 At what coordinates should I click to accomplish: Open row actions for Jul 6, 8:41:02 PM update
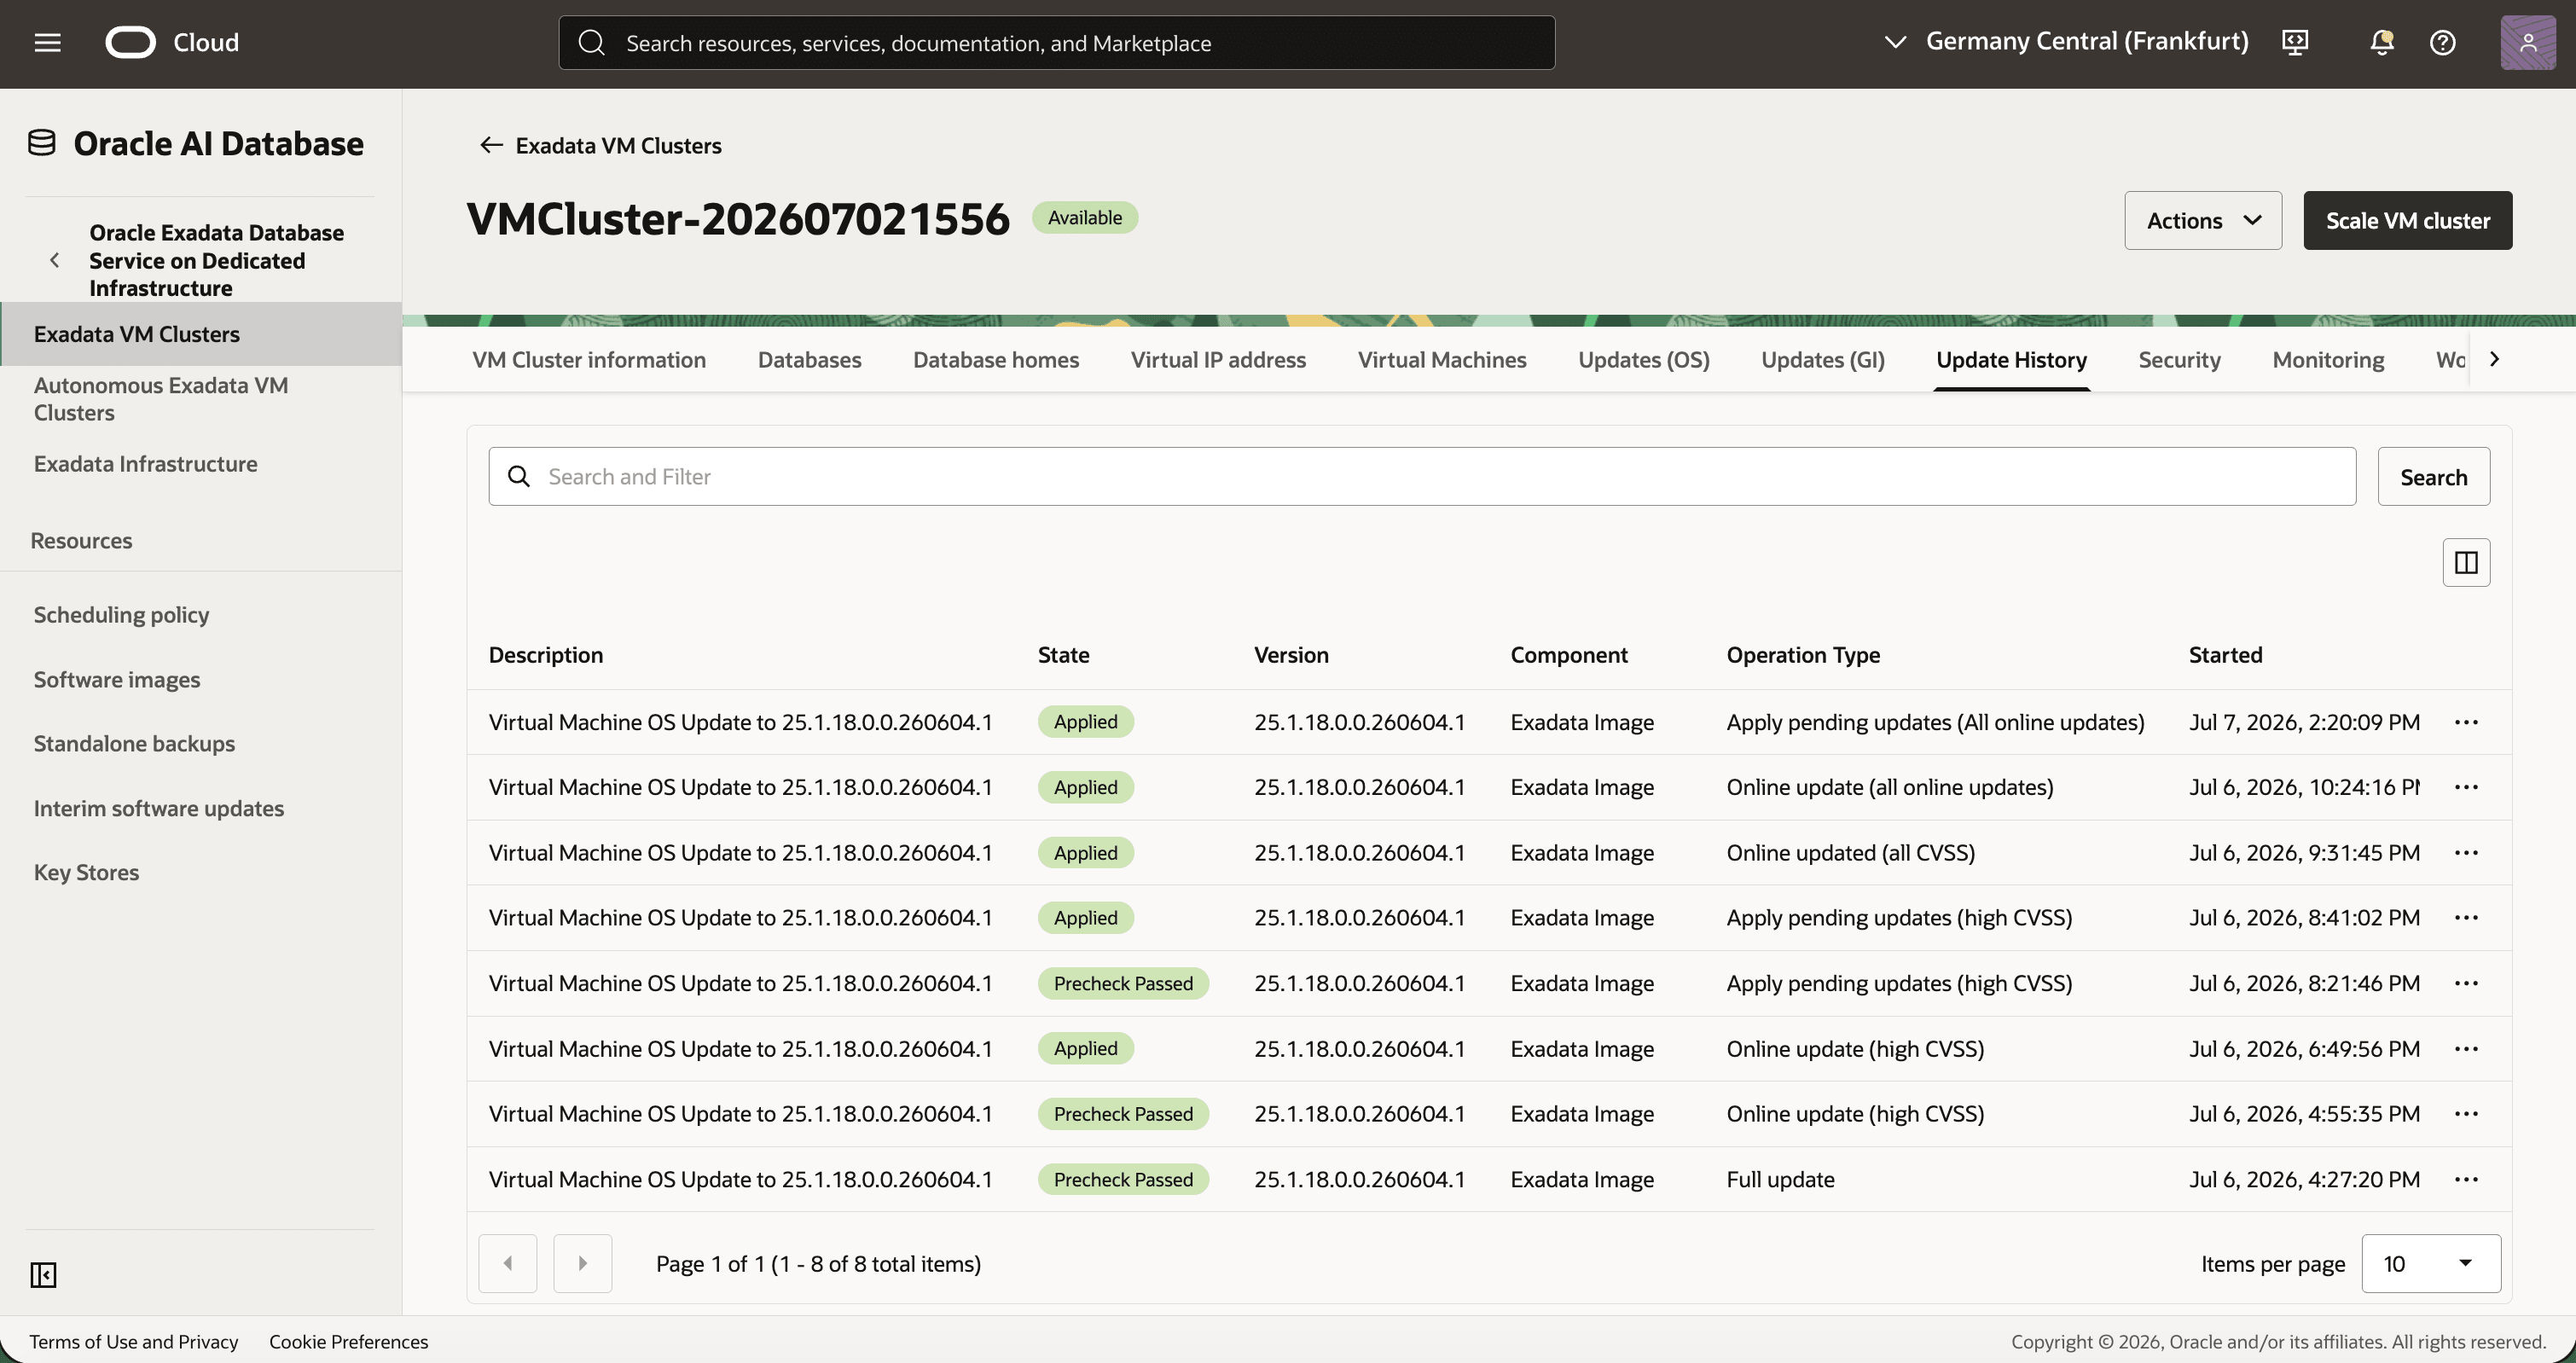[2465, 918]
